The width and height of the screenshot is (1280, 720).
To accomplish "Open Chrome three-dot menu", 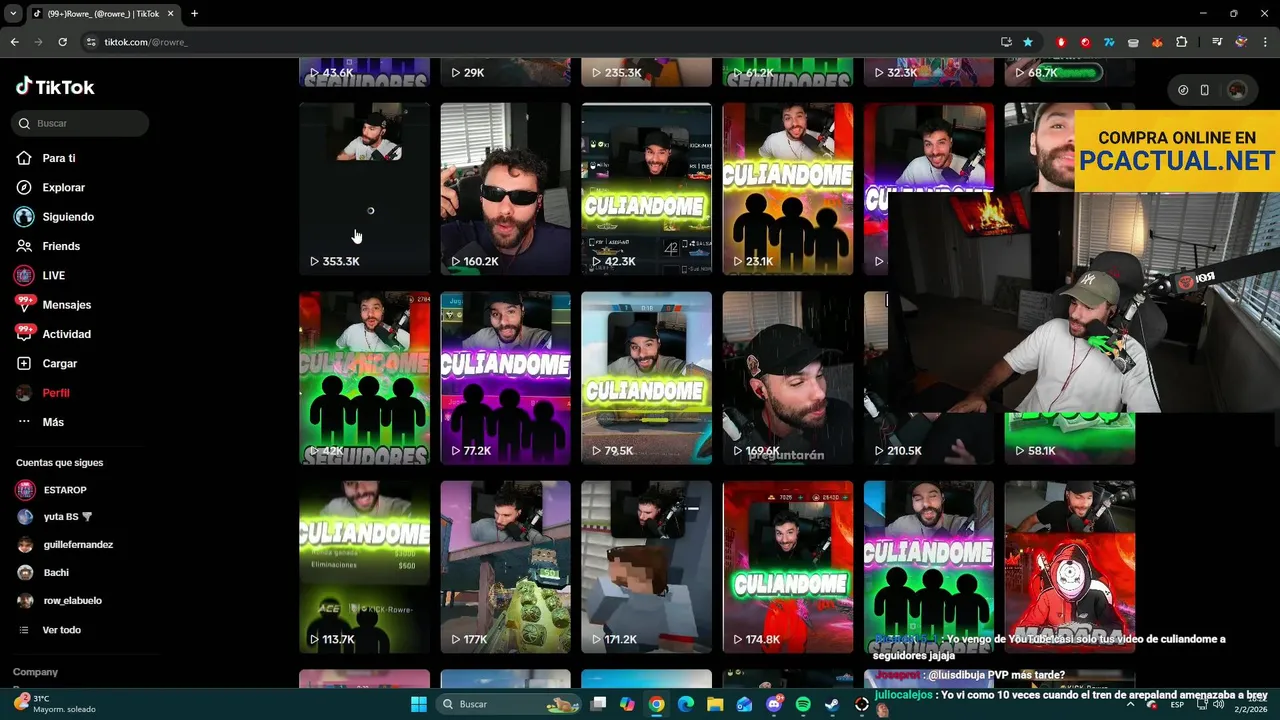I will click(1265, 42).
